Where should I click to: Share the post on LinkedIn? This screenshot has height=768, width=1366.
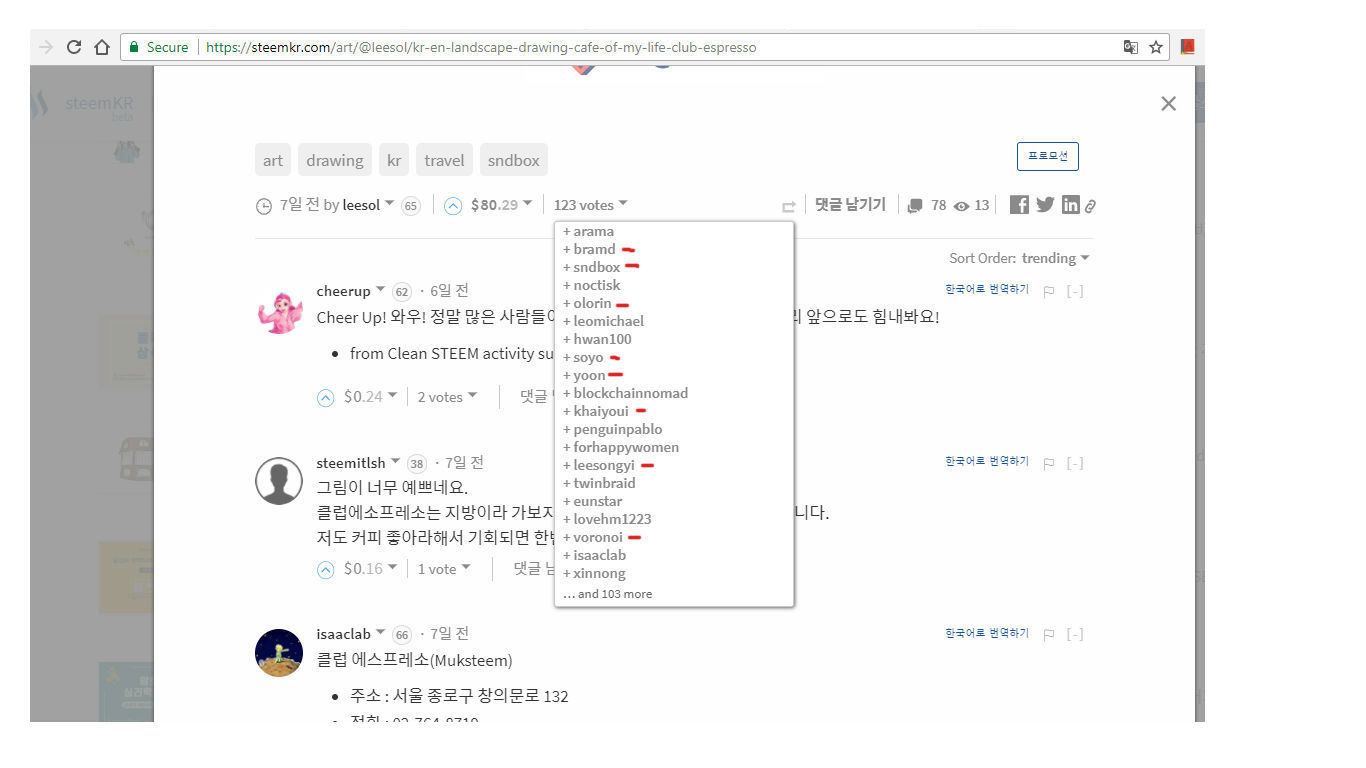point(1070,204)
